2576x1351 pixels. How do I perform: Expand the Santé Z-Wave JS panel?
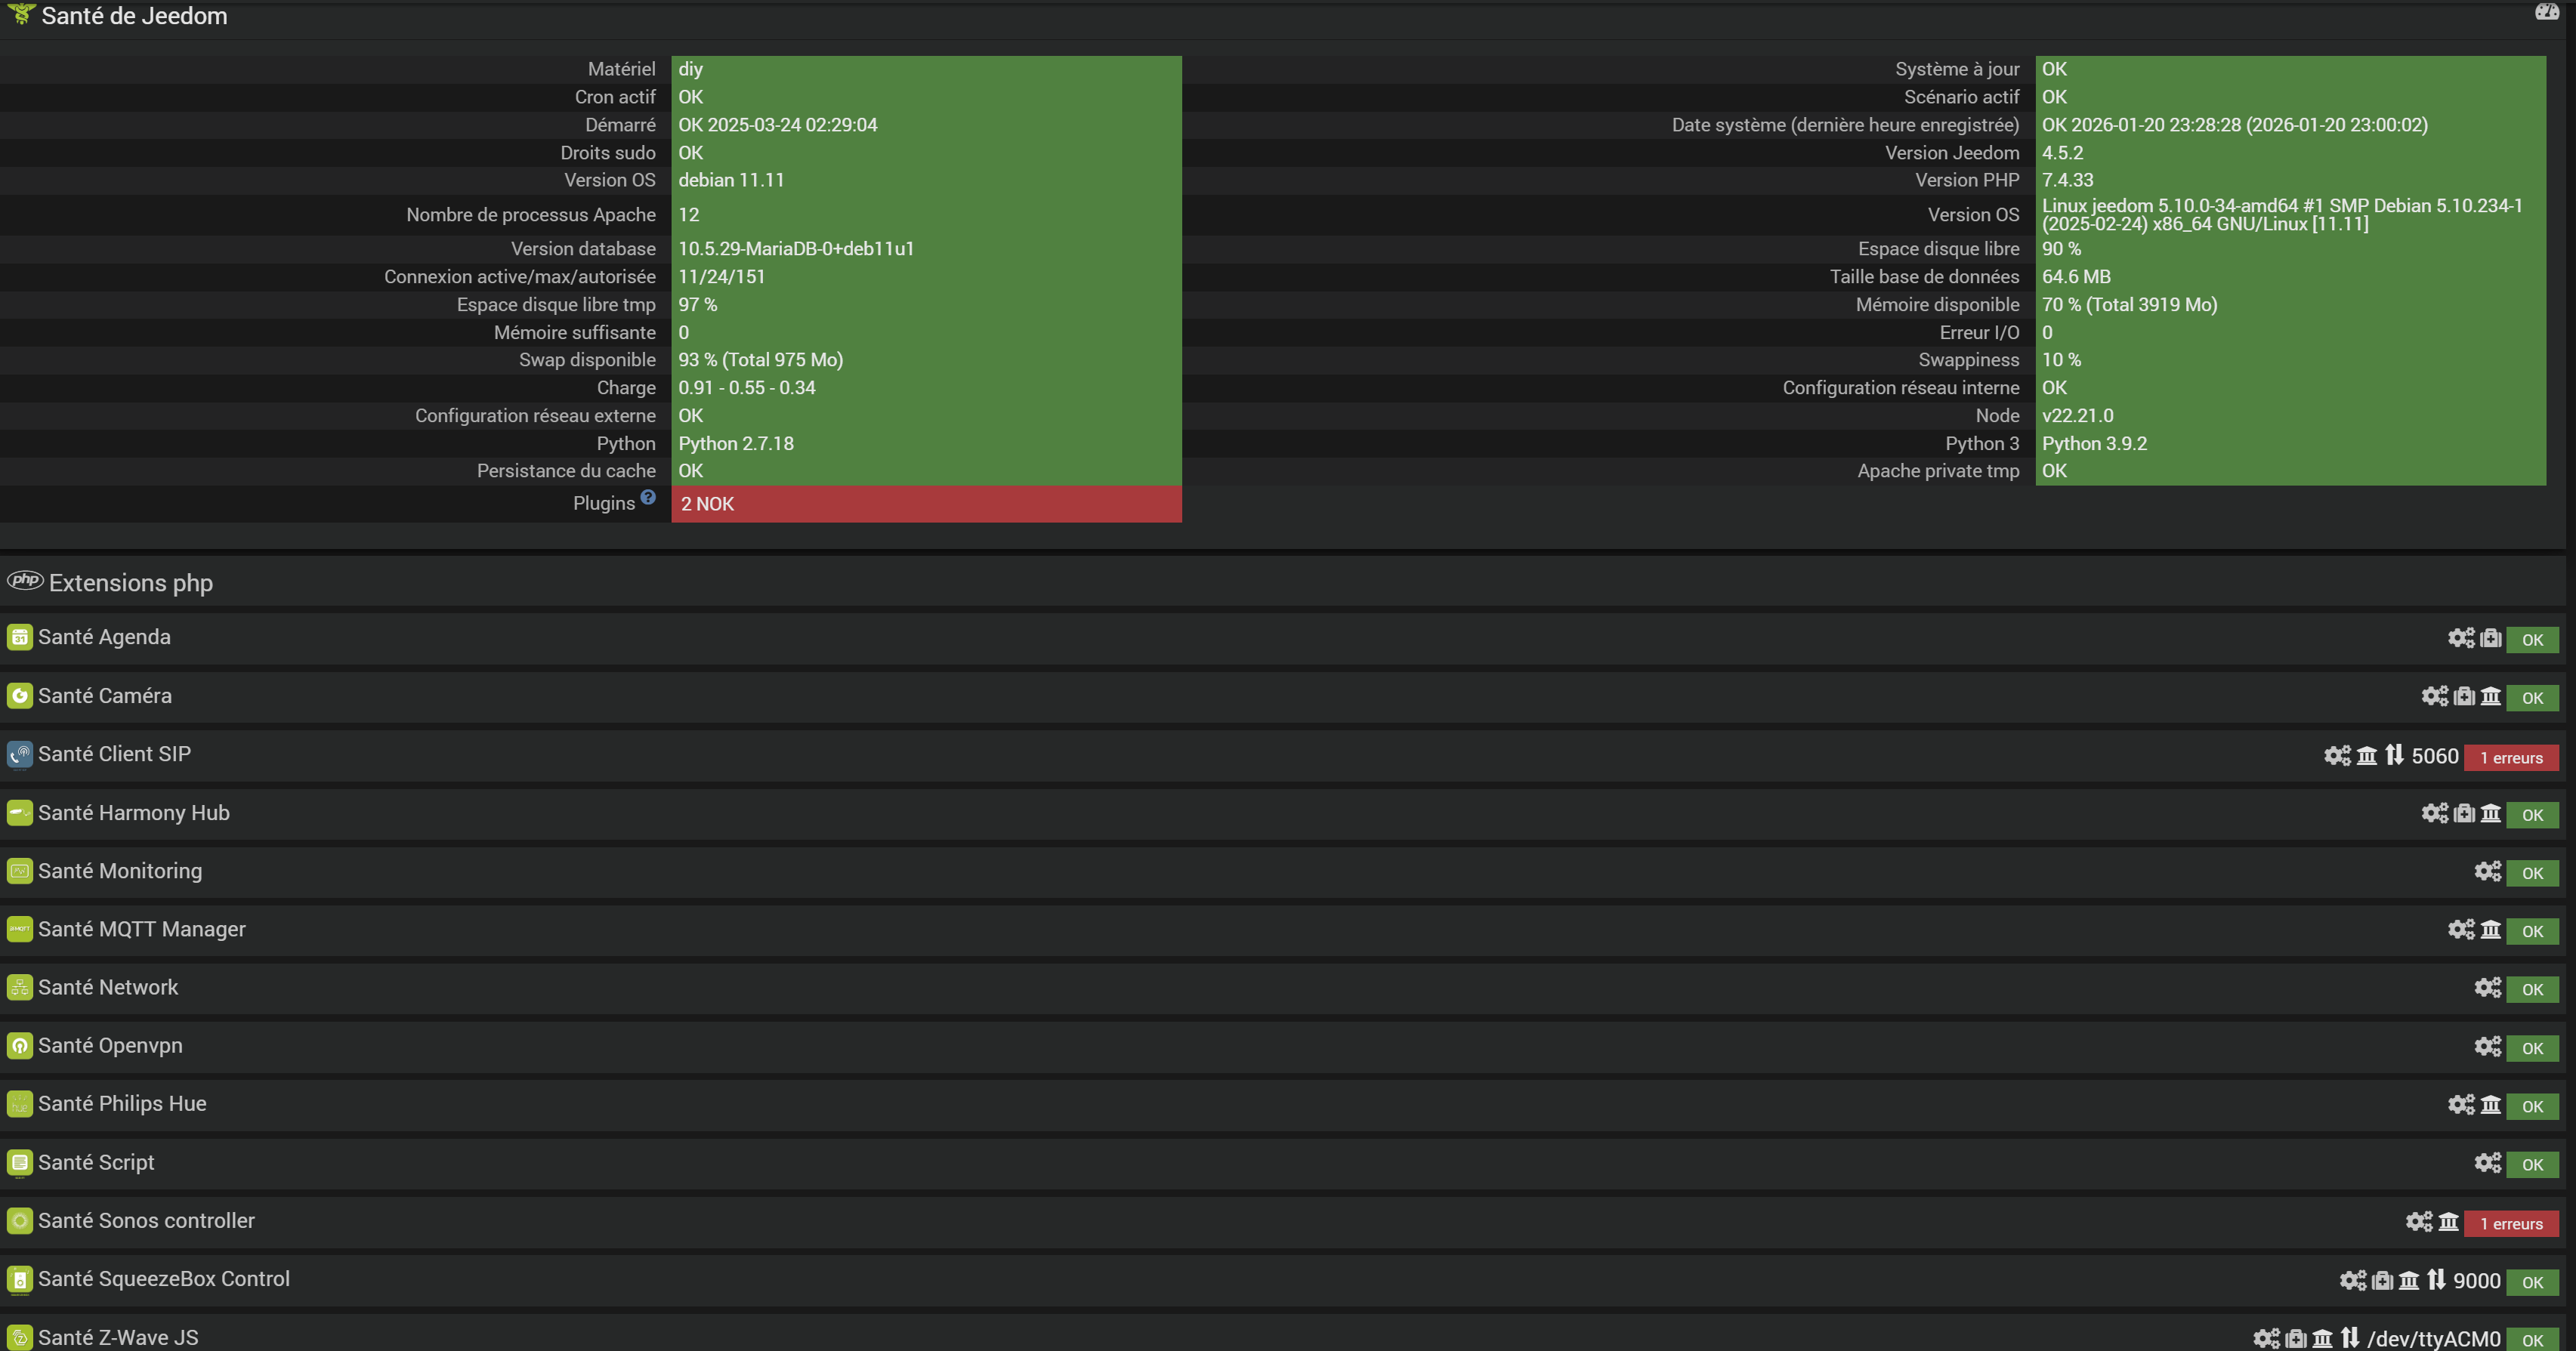118,1338
